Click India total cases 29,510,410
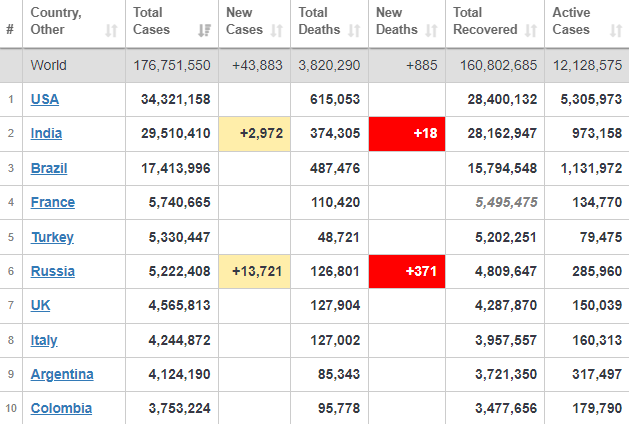Image resolution: width=629 pixels, height=424 pixels. click(x=176, y=133)
